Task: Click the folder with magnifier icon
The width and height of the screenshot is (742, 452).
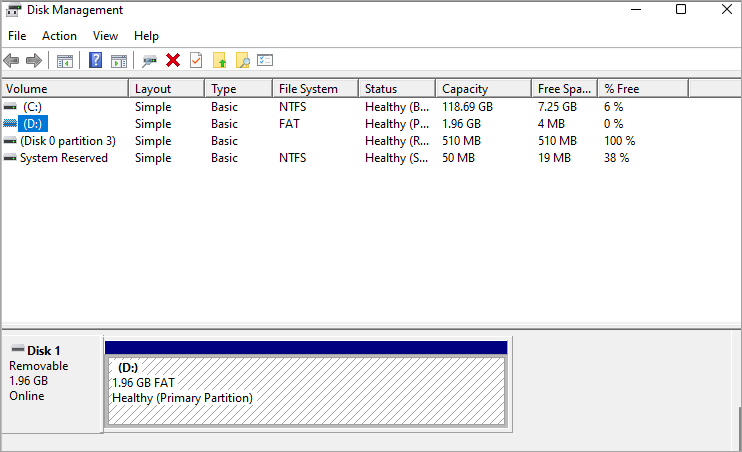Action: point(242,60)
